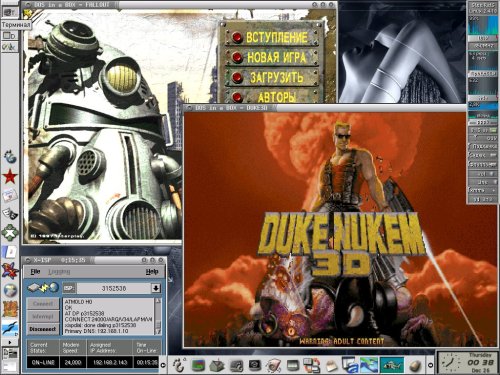
Task: Click the red star icon in side panel
Action: [x=10, y=176]
